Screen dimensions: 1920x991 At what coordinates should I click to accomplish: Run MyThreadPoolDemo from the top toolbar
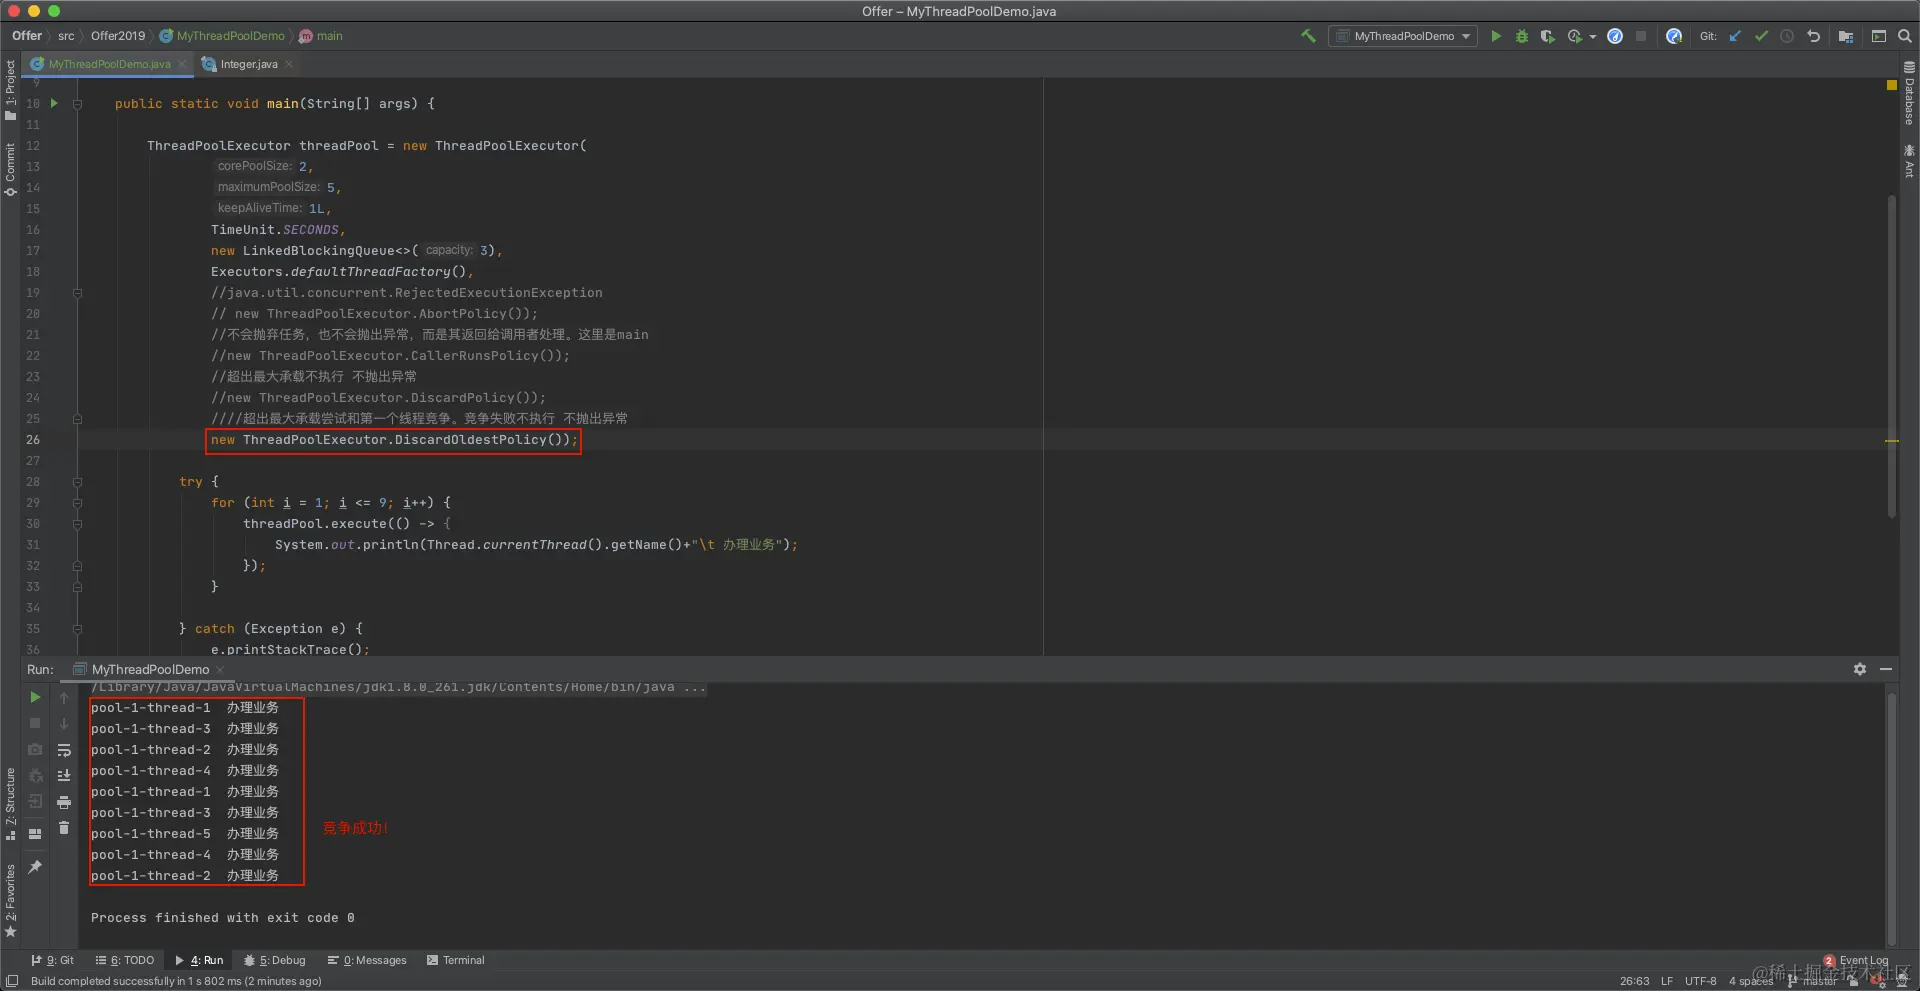click(x=1496, y=36)
